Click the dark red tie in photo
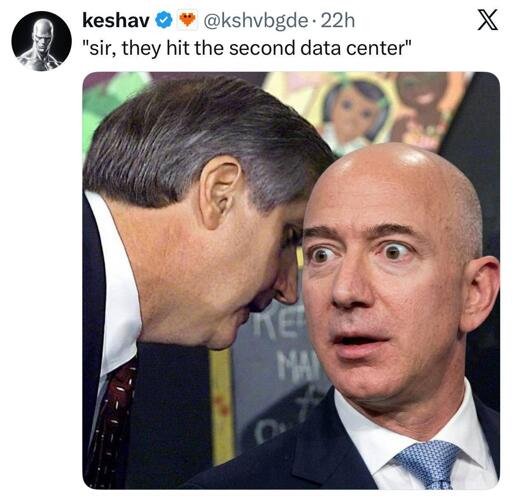Viewport: 512px width, 496px height. point(110,423)
